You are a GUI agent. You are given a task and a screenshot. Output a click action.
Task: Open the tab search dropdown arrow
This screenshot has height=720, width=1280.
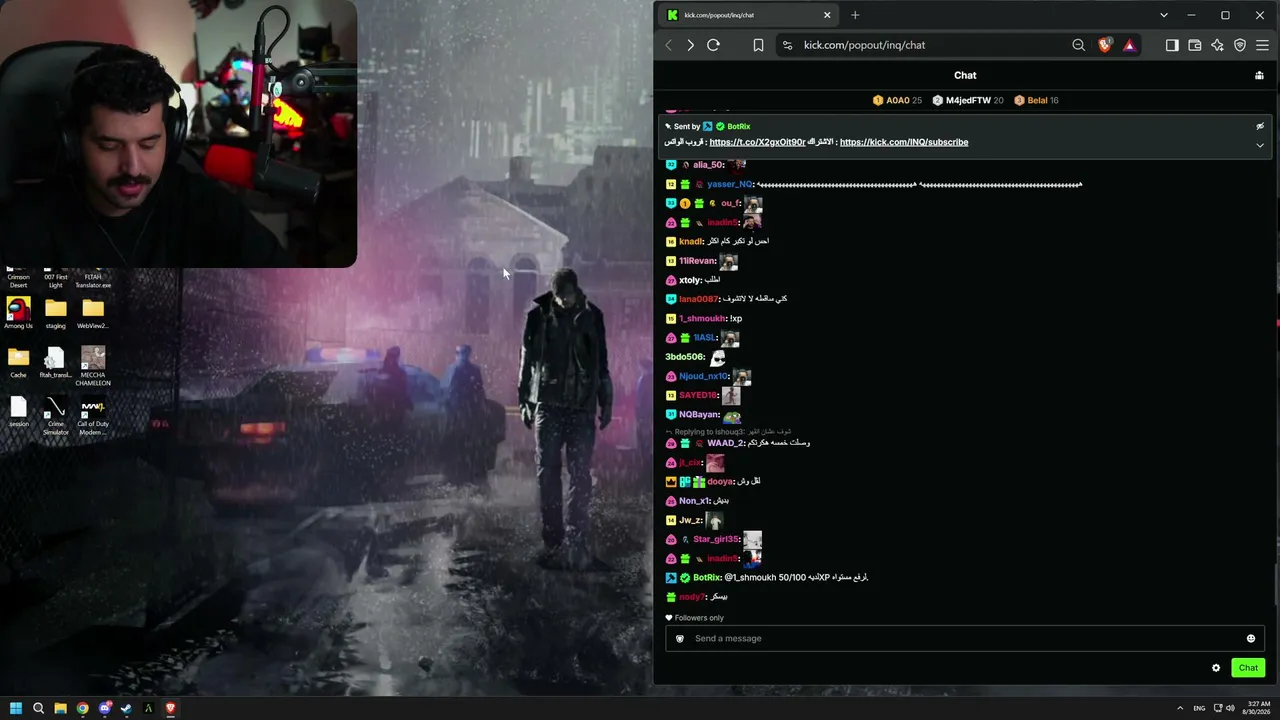(1163, 15)
